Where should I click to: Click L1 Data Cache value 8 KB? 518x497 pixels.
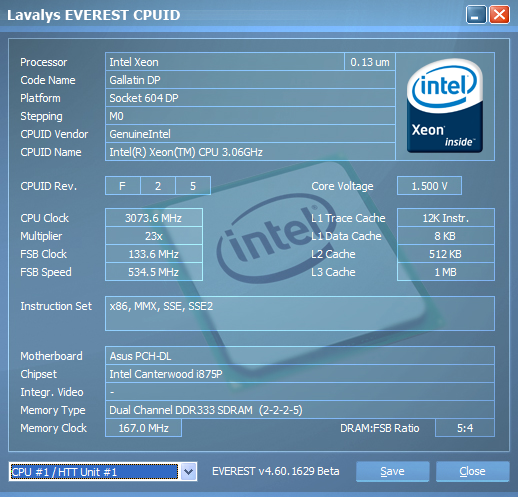pyautogui.click(x=446, y=236)
